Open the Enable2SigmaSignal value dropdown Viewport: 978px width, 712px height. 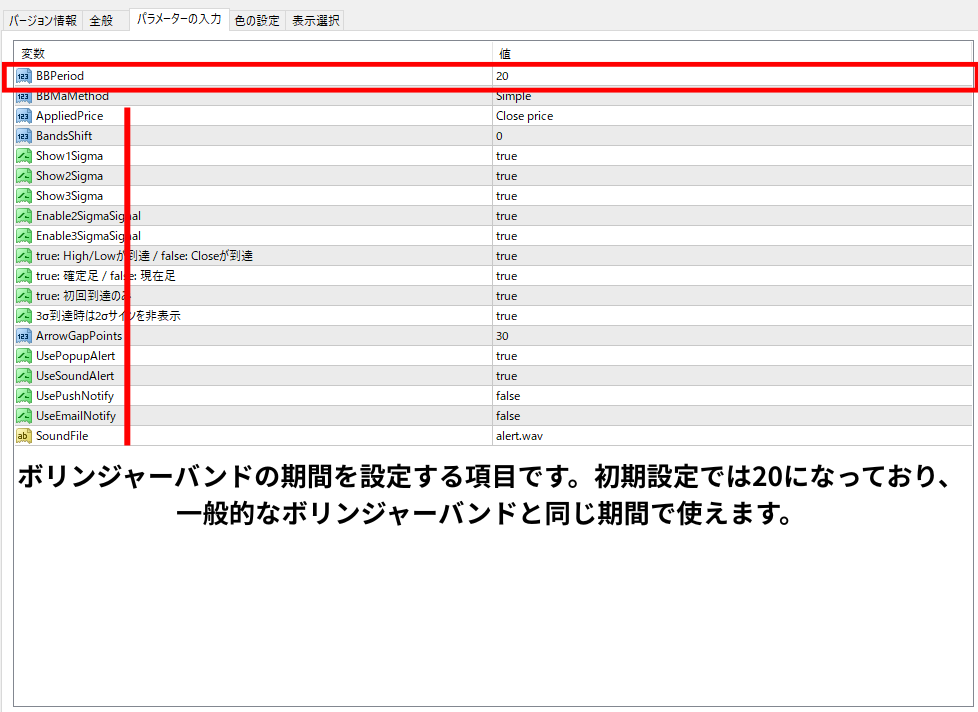click(x=506, y=216)
